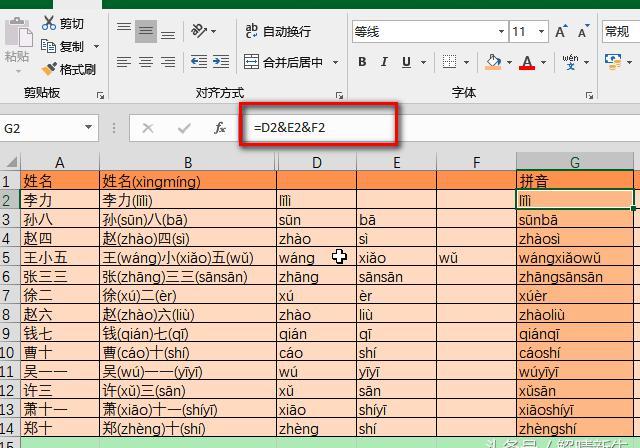Toggle middle vertical alignment
The image size is (640, 448).
[x=146, y=31]
